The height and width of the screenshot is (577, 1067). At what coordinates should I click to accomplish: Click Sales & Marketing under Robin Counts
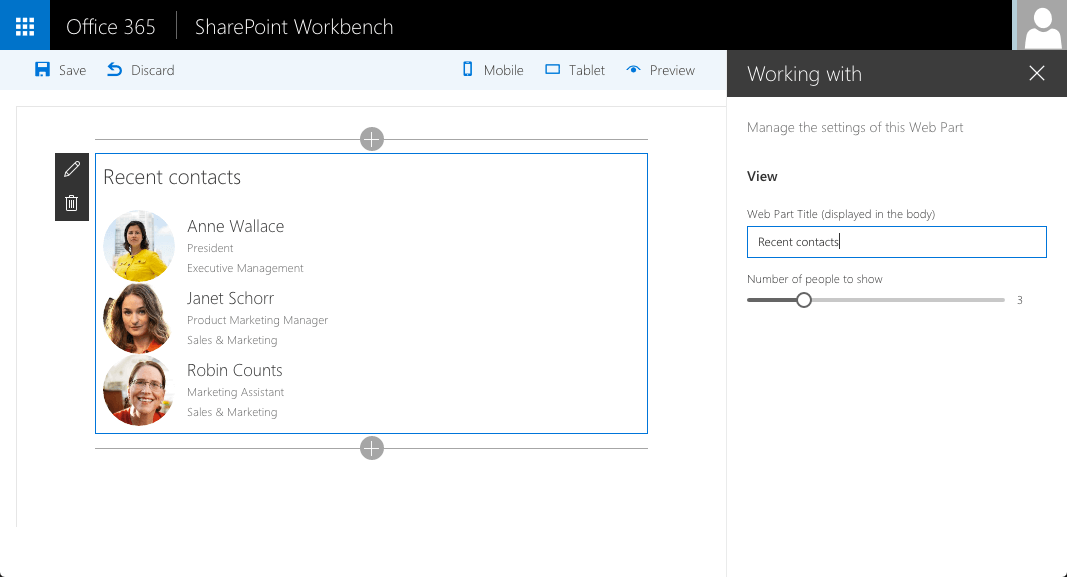click(232, 412)
